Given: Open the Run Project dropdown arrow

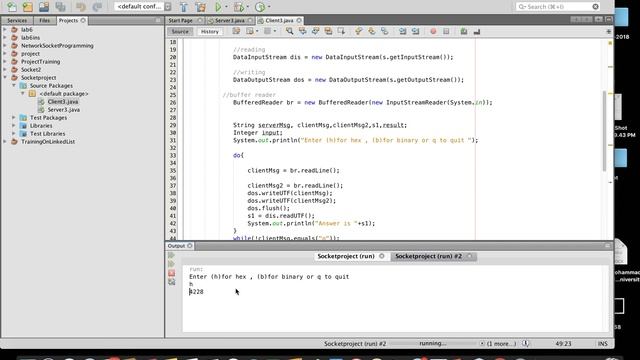Looking at the screenshot, I should 226,7.
